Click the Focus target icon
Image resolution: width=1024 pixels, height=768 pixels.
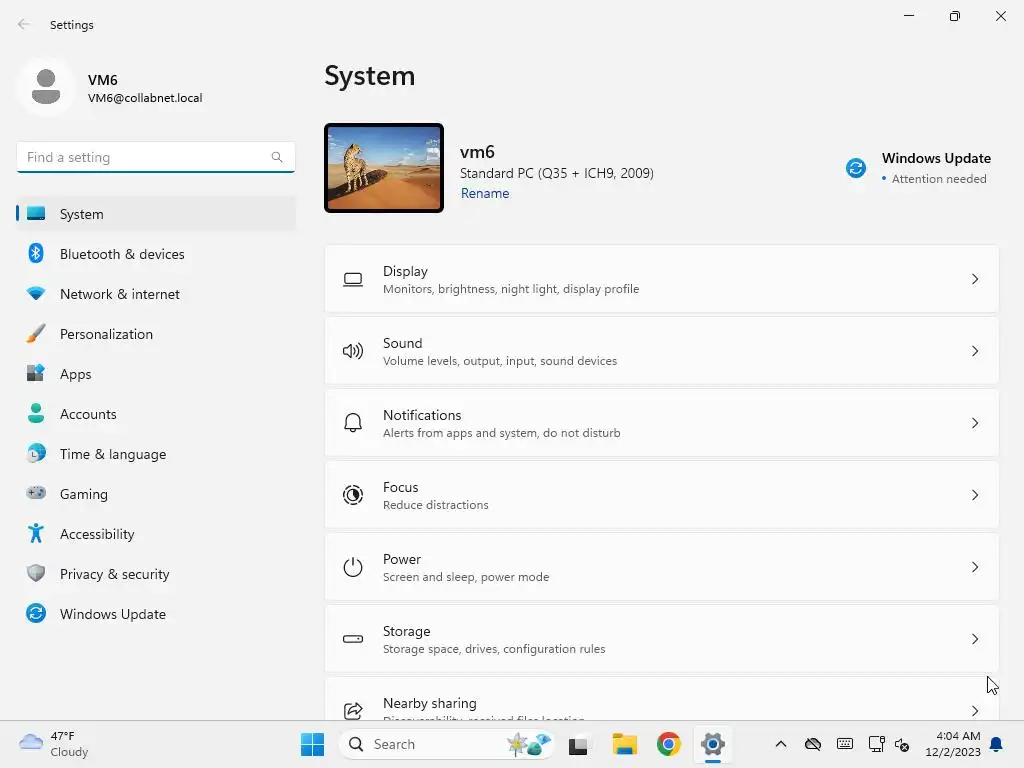pyautogui.click(x=353, y=495)
